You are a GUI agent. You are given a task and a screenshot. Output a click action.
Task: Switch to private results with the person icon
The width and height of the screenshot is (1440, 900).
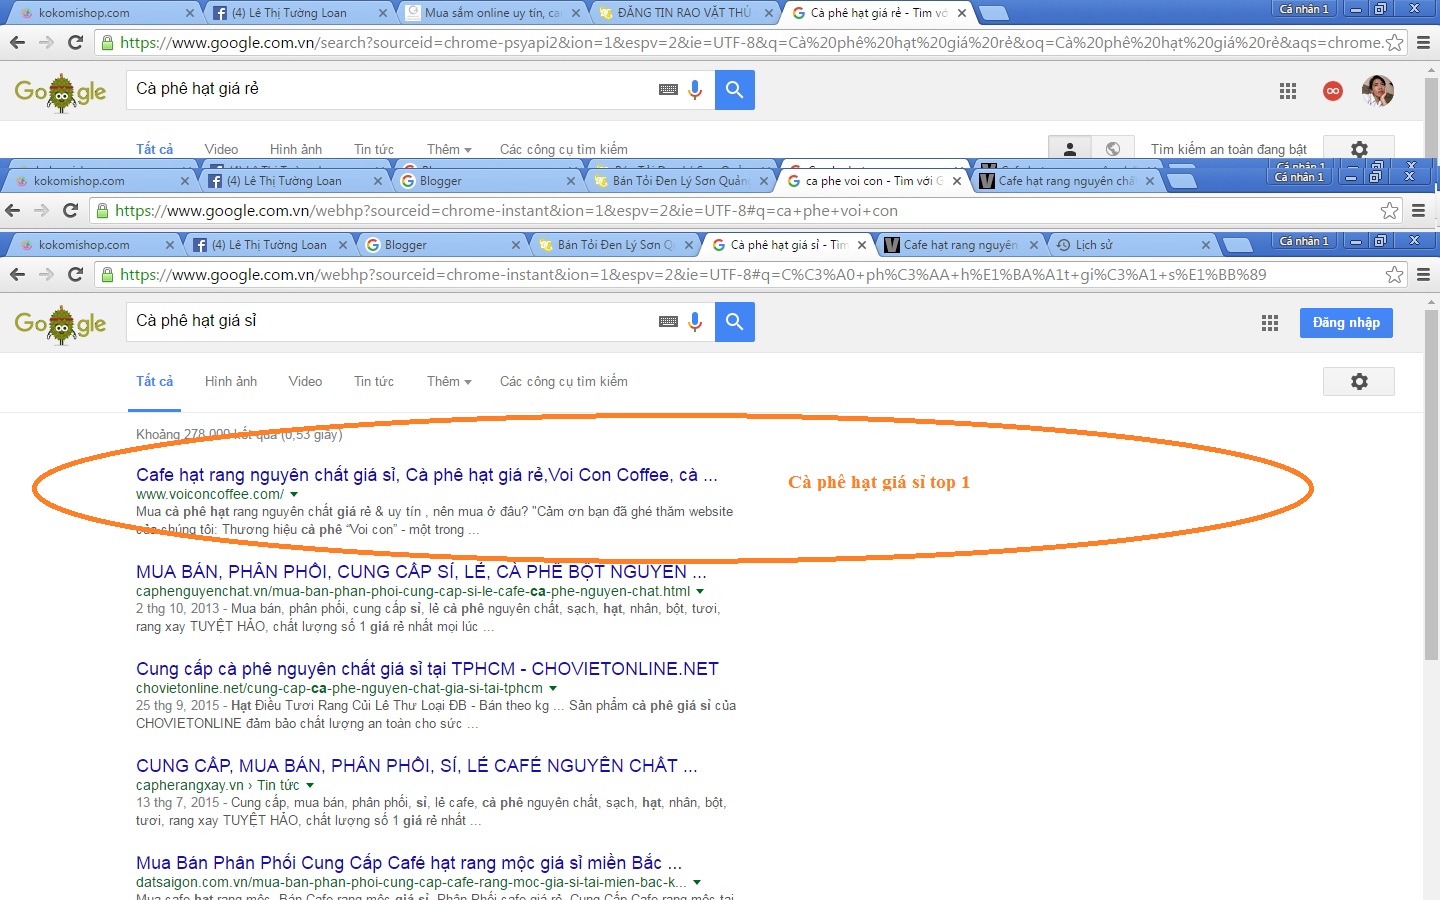tap(1070, 149)
